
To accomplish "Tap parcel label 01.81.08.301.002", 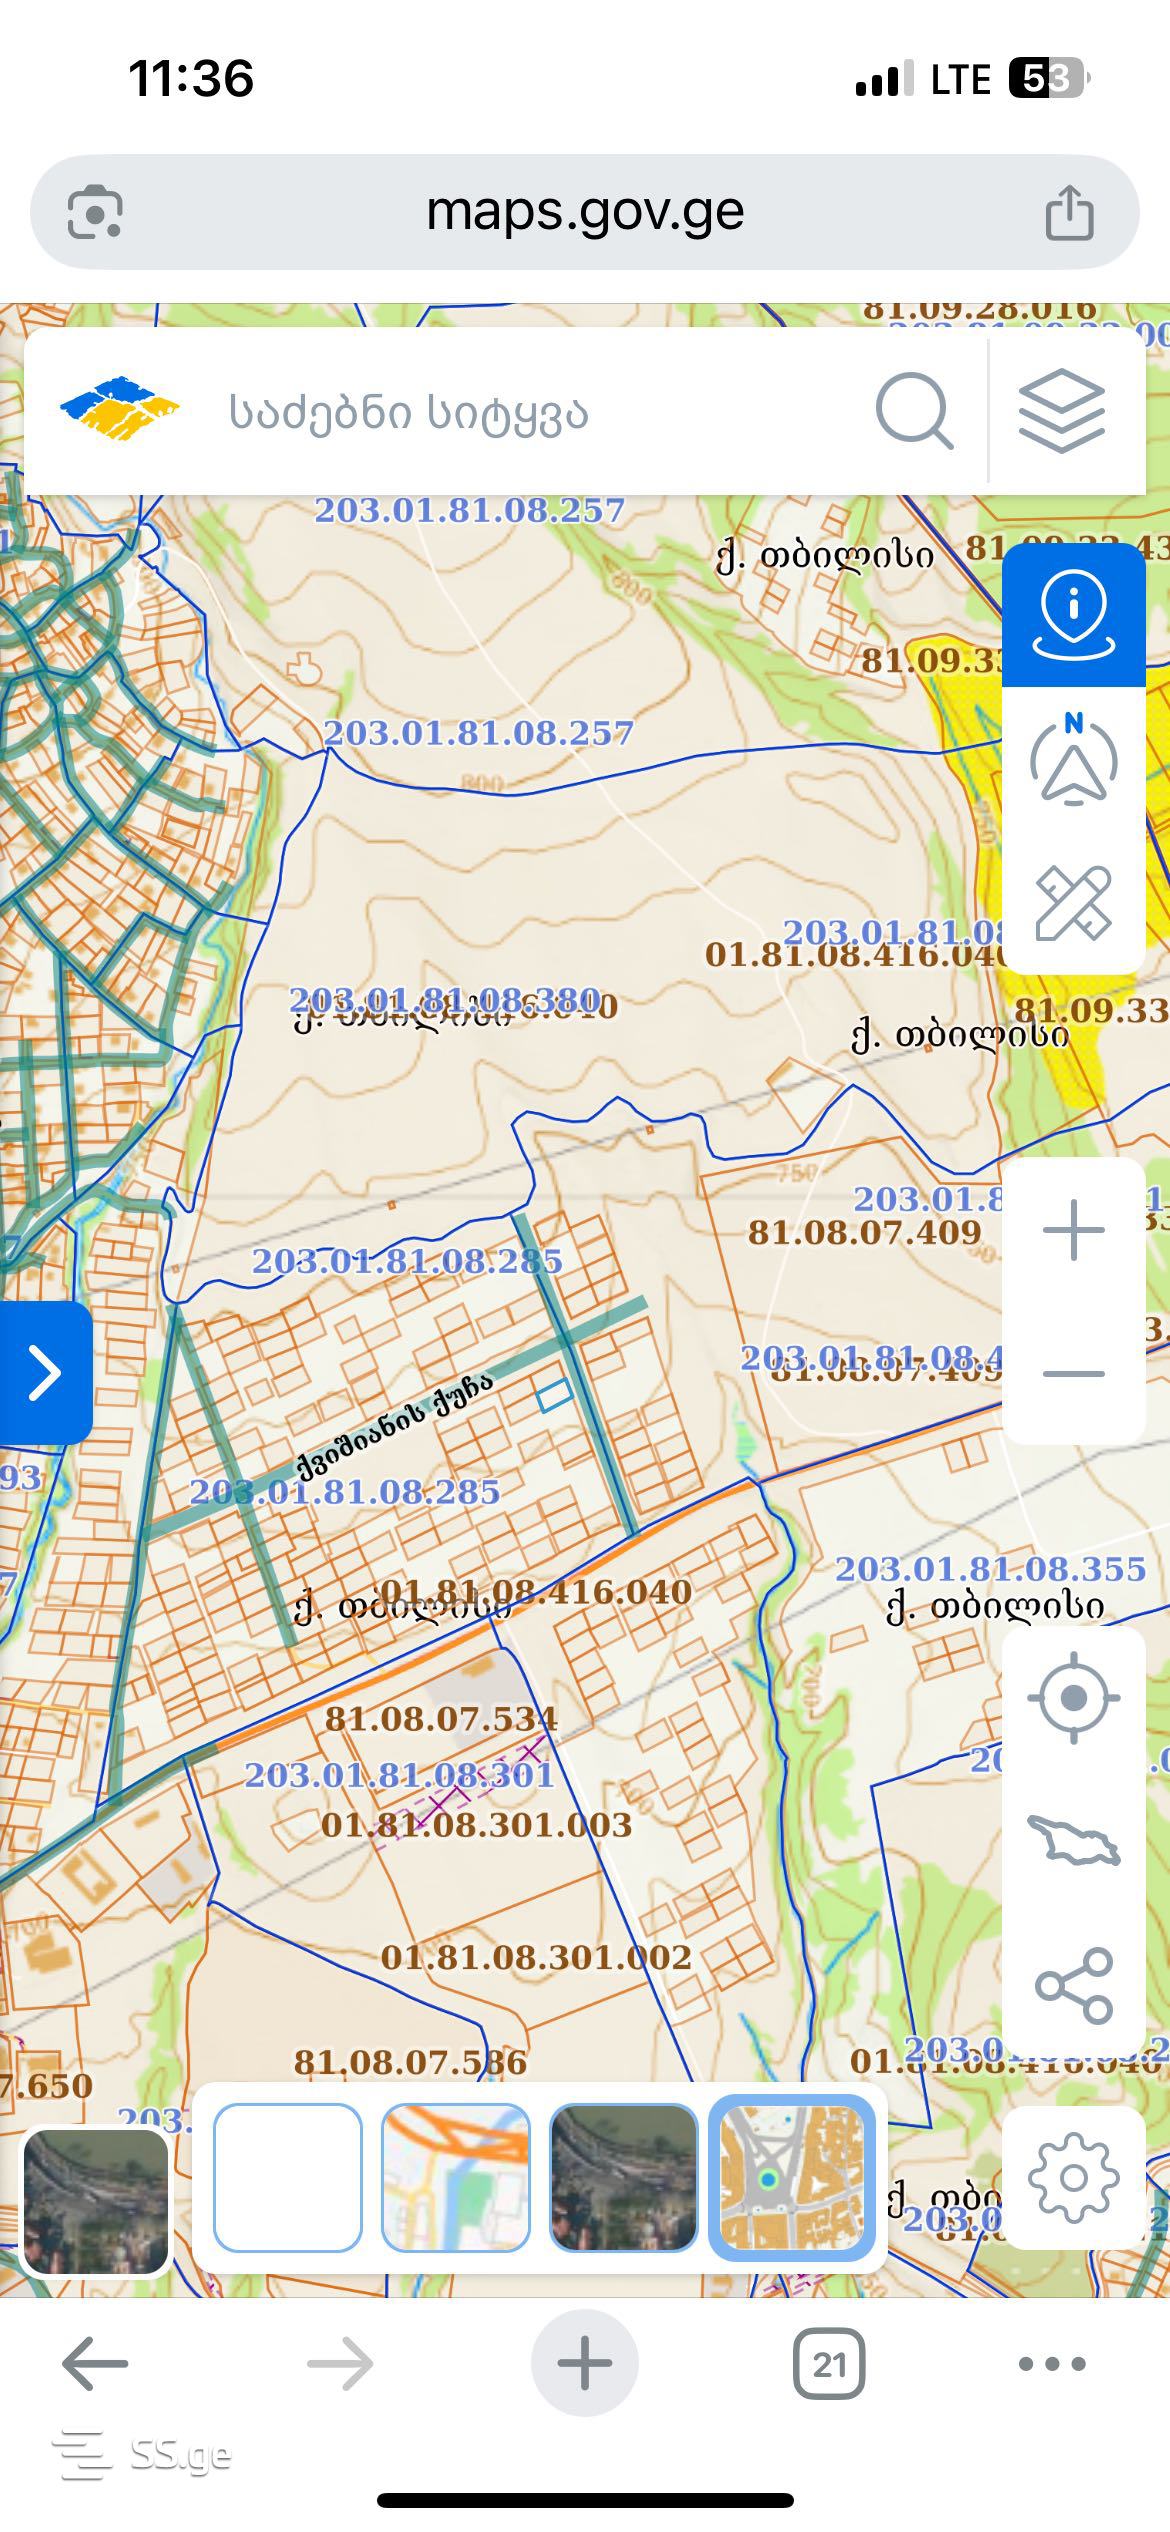I will [536, 1957].
